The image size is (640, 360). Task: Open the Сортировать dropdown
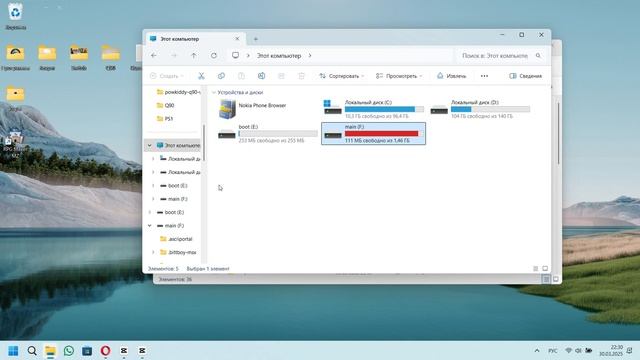342,76
